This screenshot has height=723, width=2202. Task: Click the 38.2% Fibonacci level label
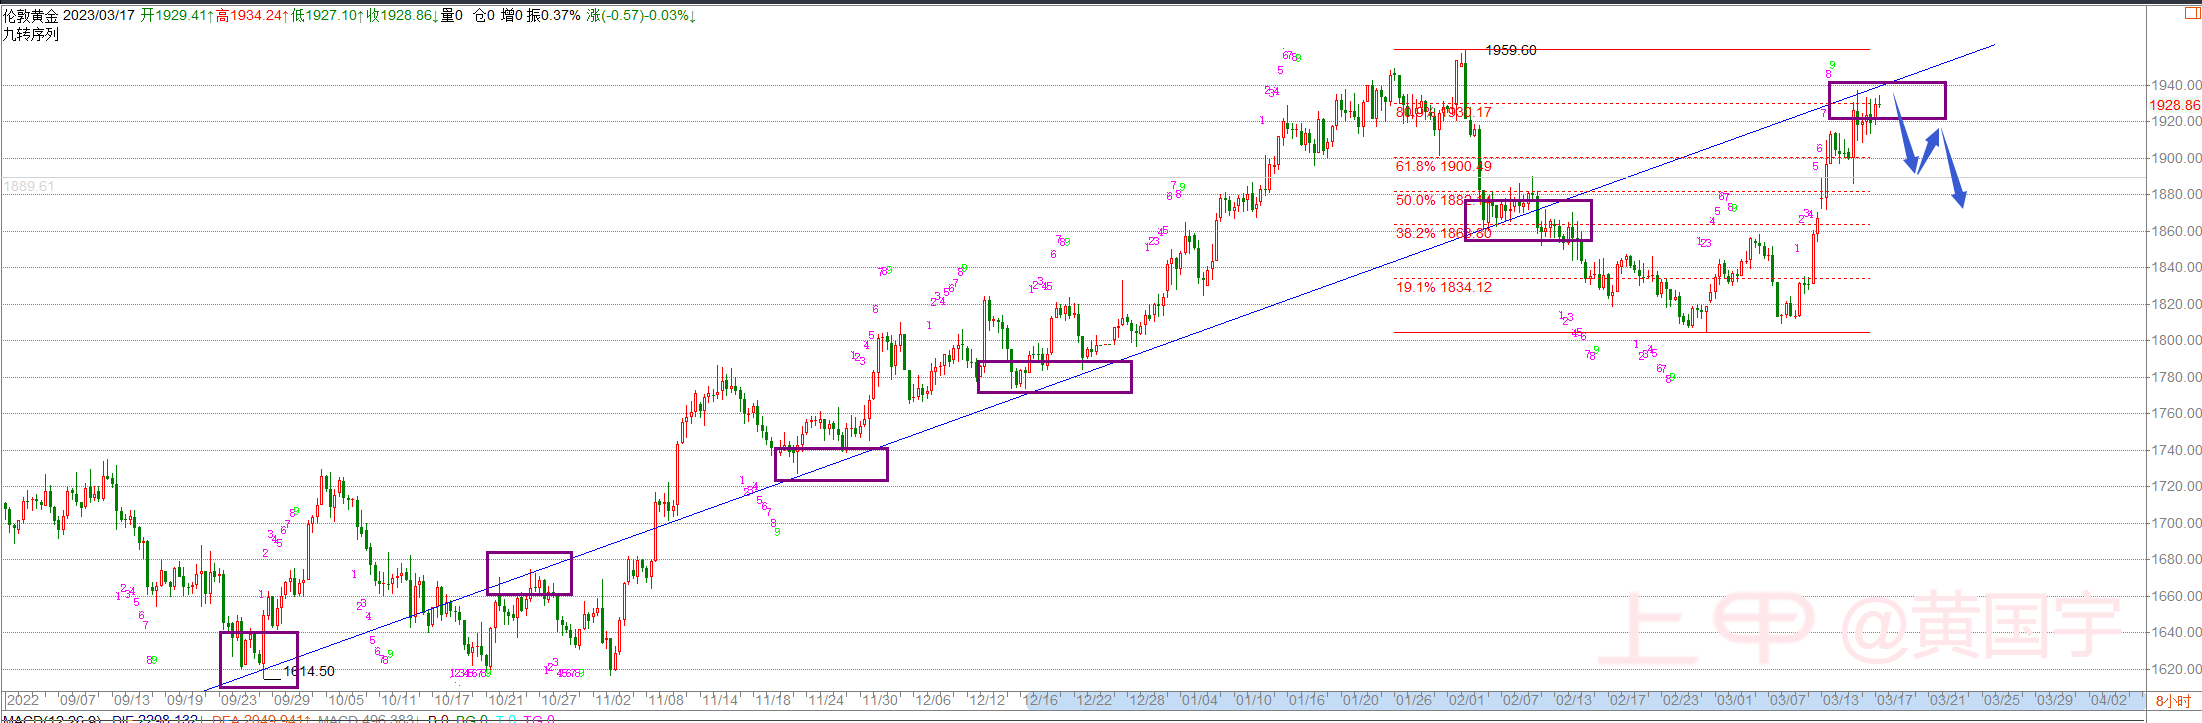point(1444,233)
